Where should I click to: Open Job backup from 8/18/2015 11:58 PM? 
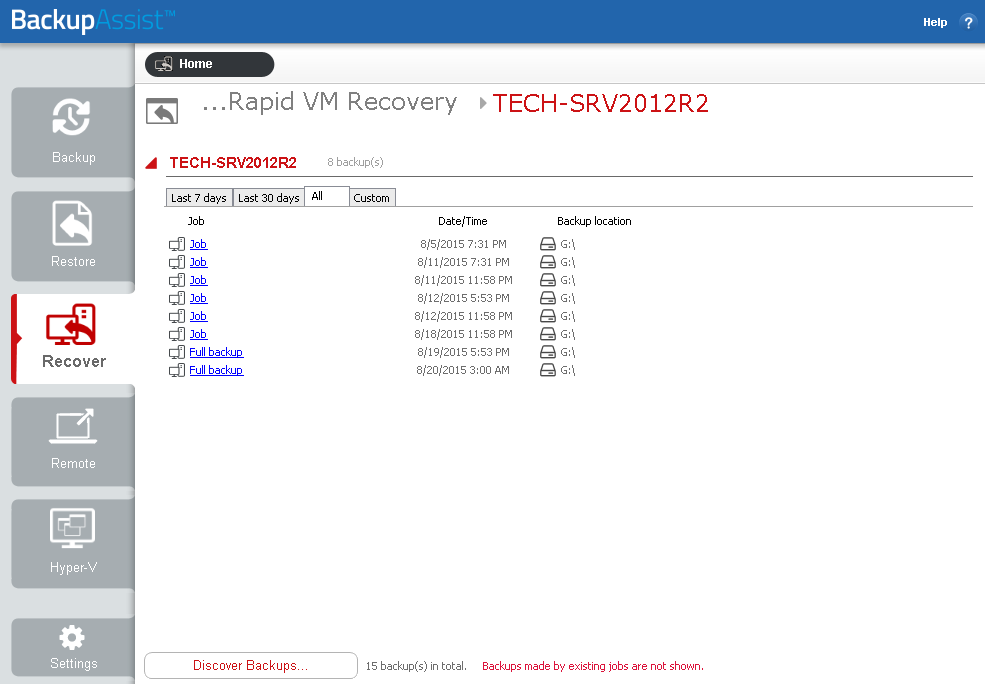pos(199,334)
